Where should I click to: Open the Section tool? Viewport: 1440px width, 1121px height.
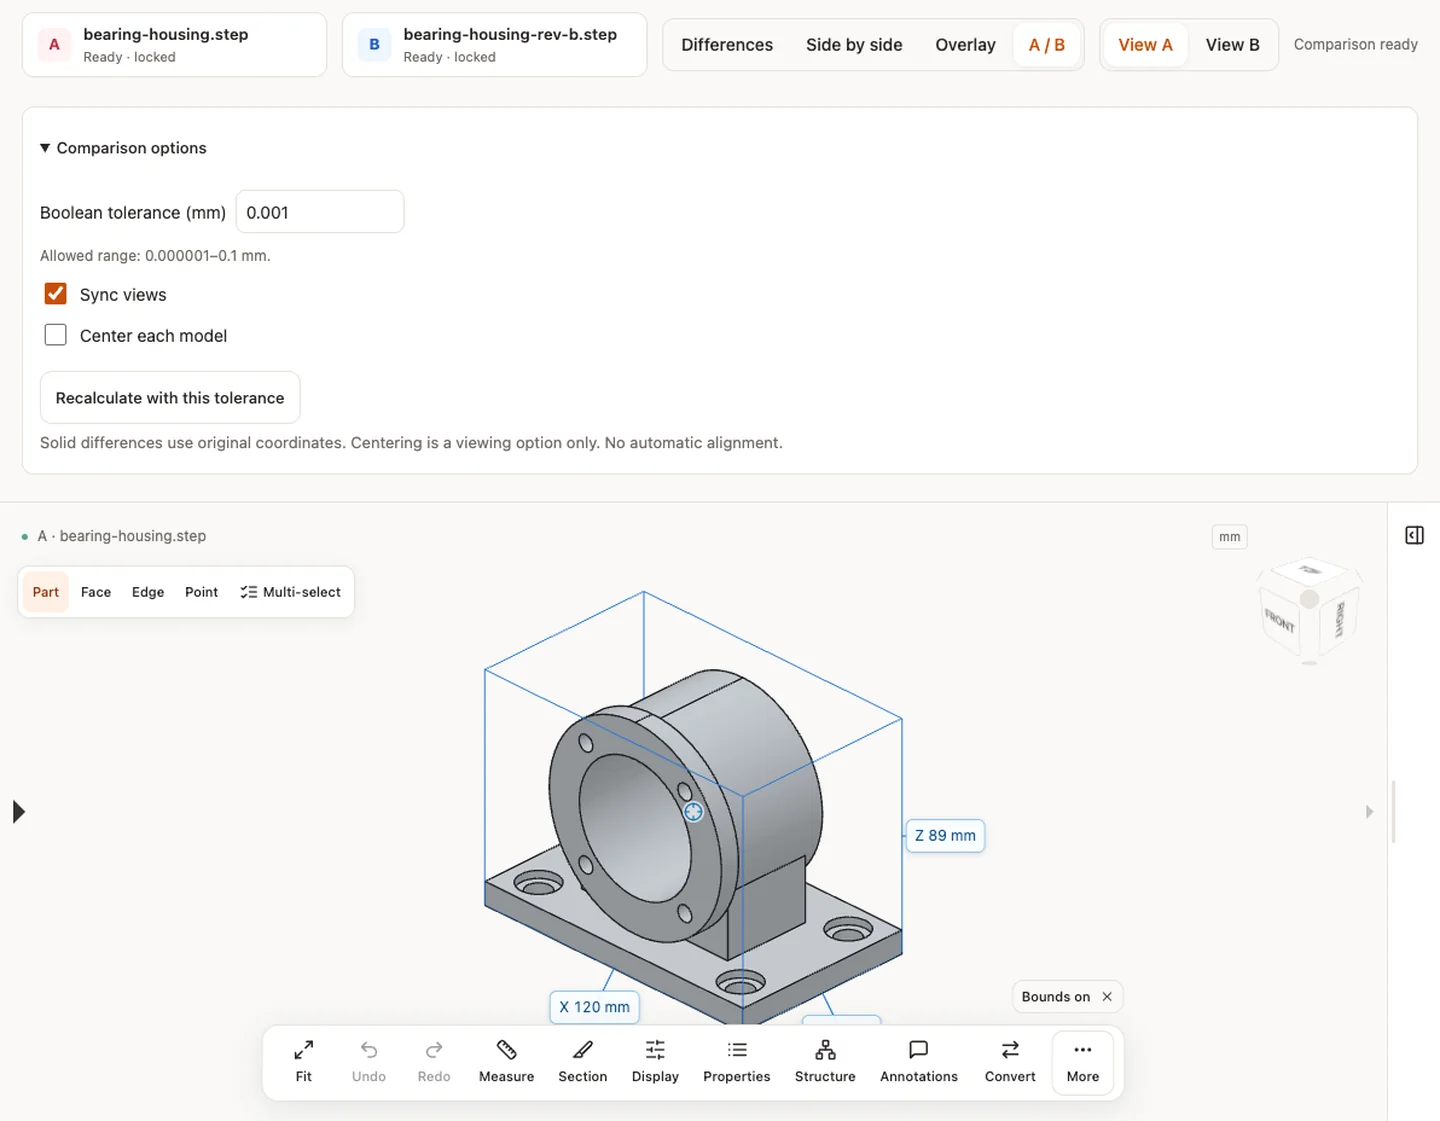coord(583,1062)
